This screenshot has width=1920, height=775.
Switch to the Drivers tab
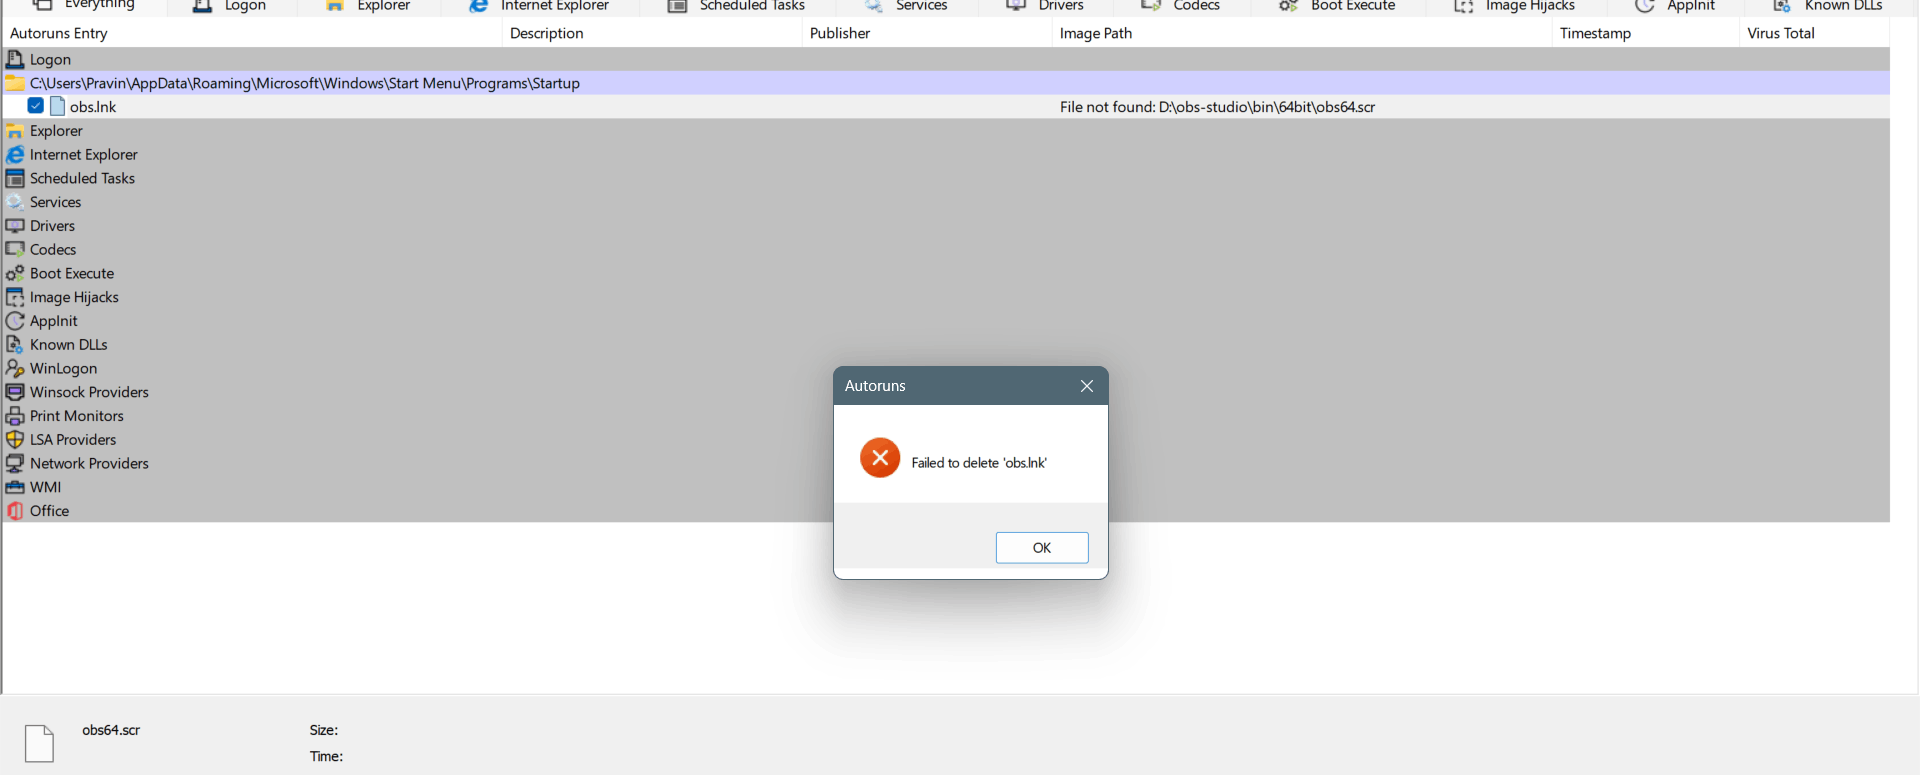[x=1045, y=6]
